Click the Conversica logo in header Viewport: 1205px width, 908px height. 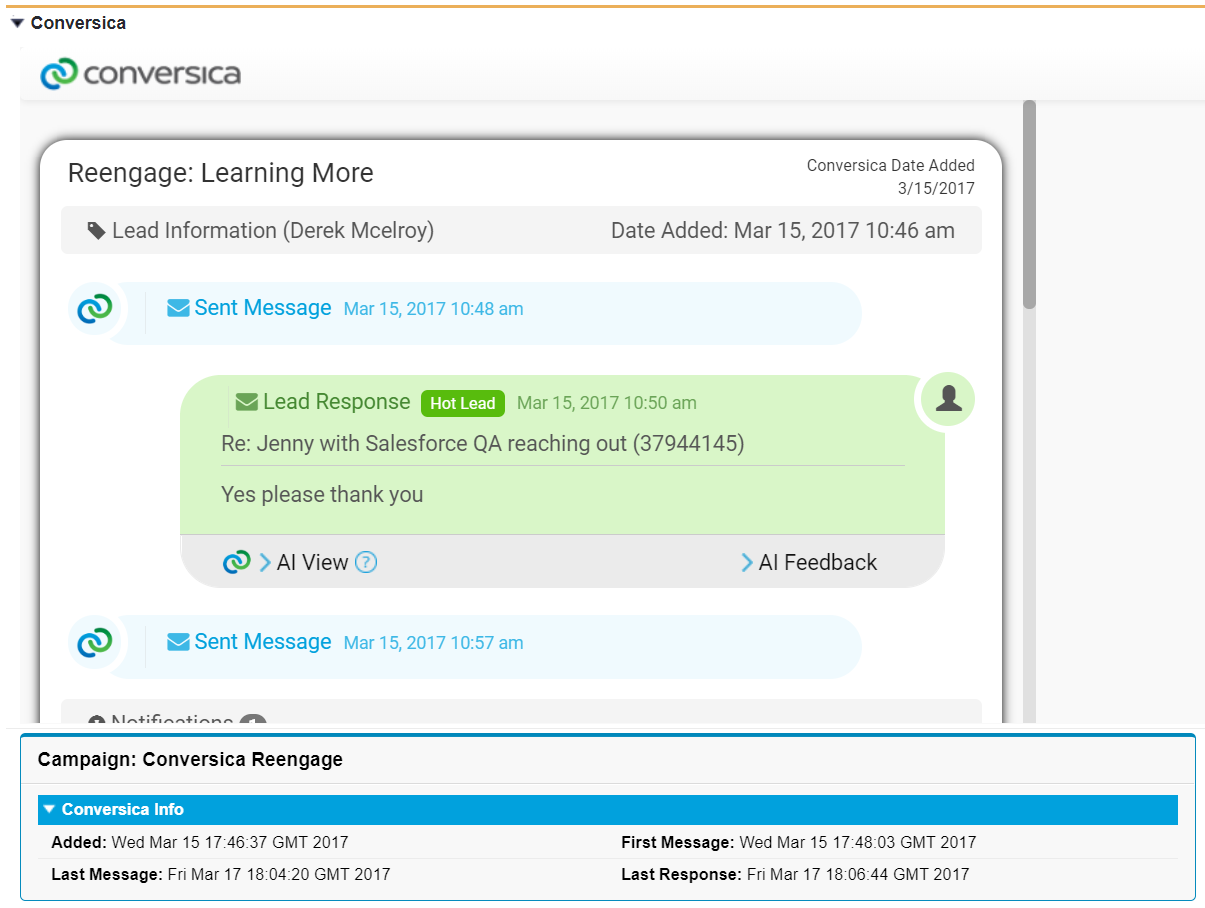140,74
